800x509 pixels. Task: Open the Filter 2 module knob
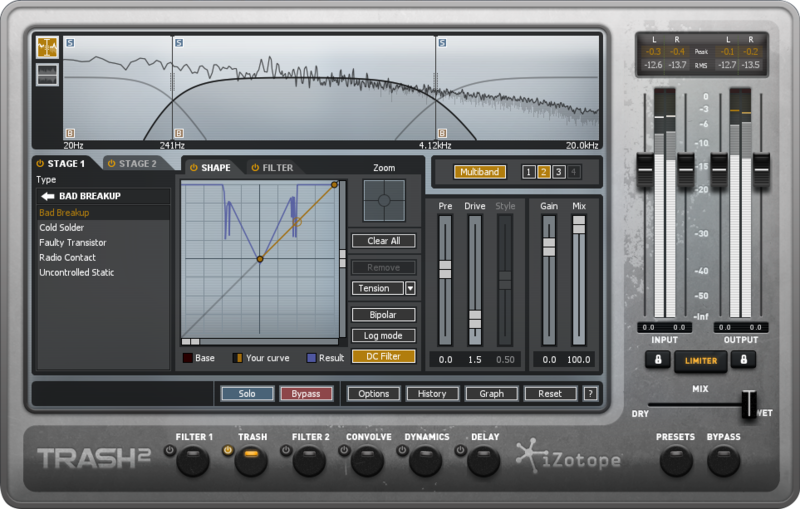(309, 461)
